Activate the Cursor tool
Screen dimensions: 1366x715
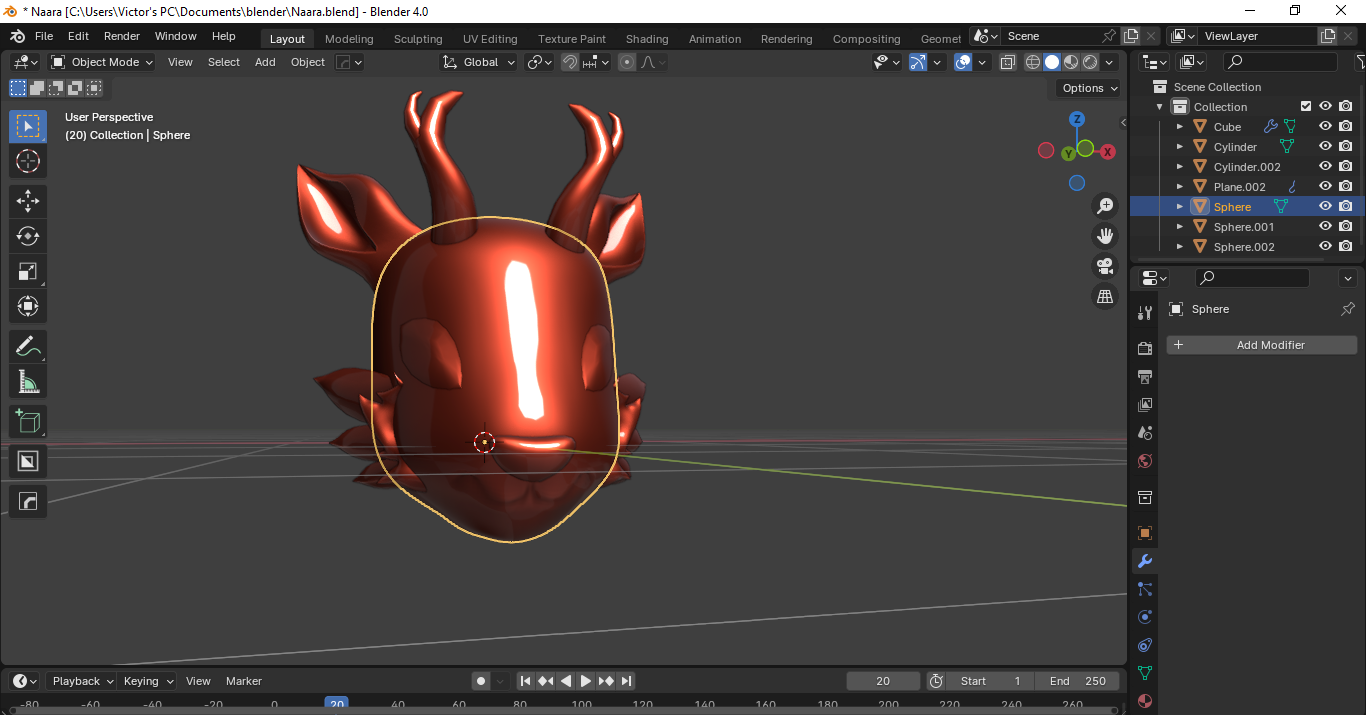28,162
